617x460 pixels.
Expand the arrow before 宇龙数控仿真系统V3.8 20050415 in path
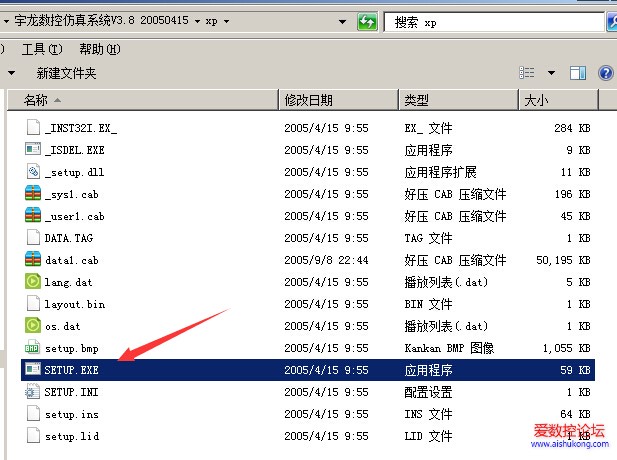[6, 21]
